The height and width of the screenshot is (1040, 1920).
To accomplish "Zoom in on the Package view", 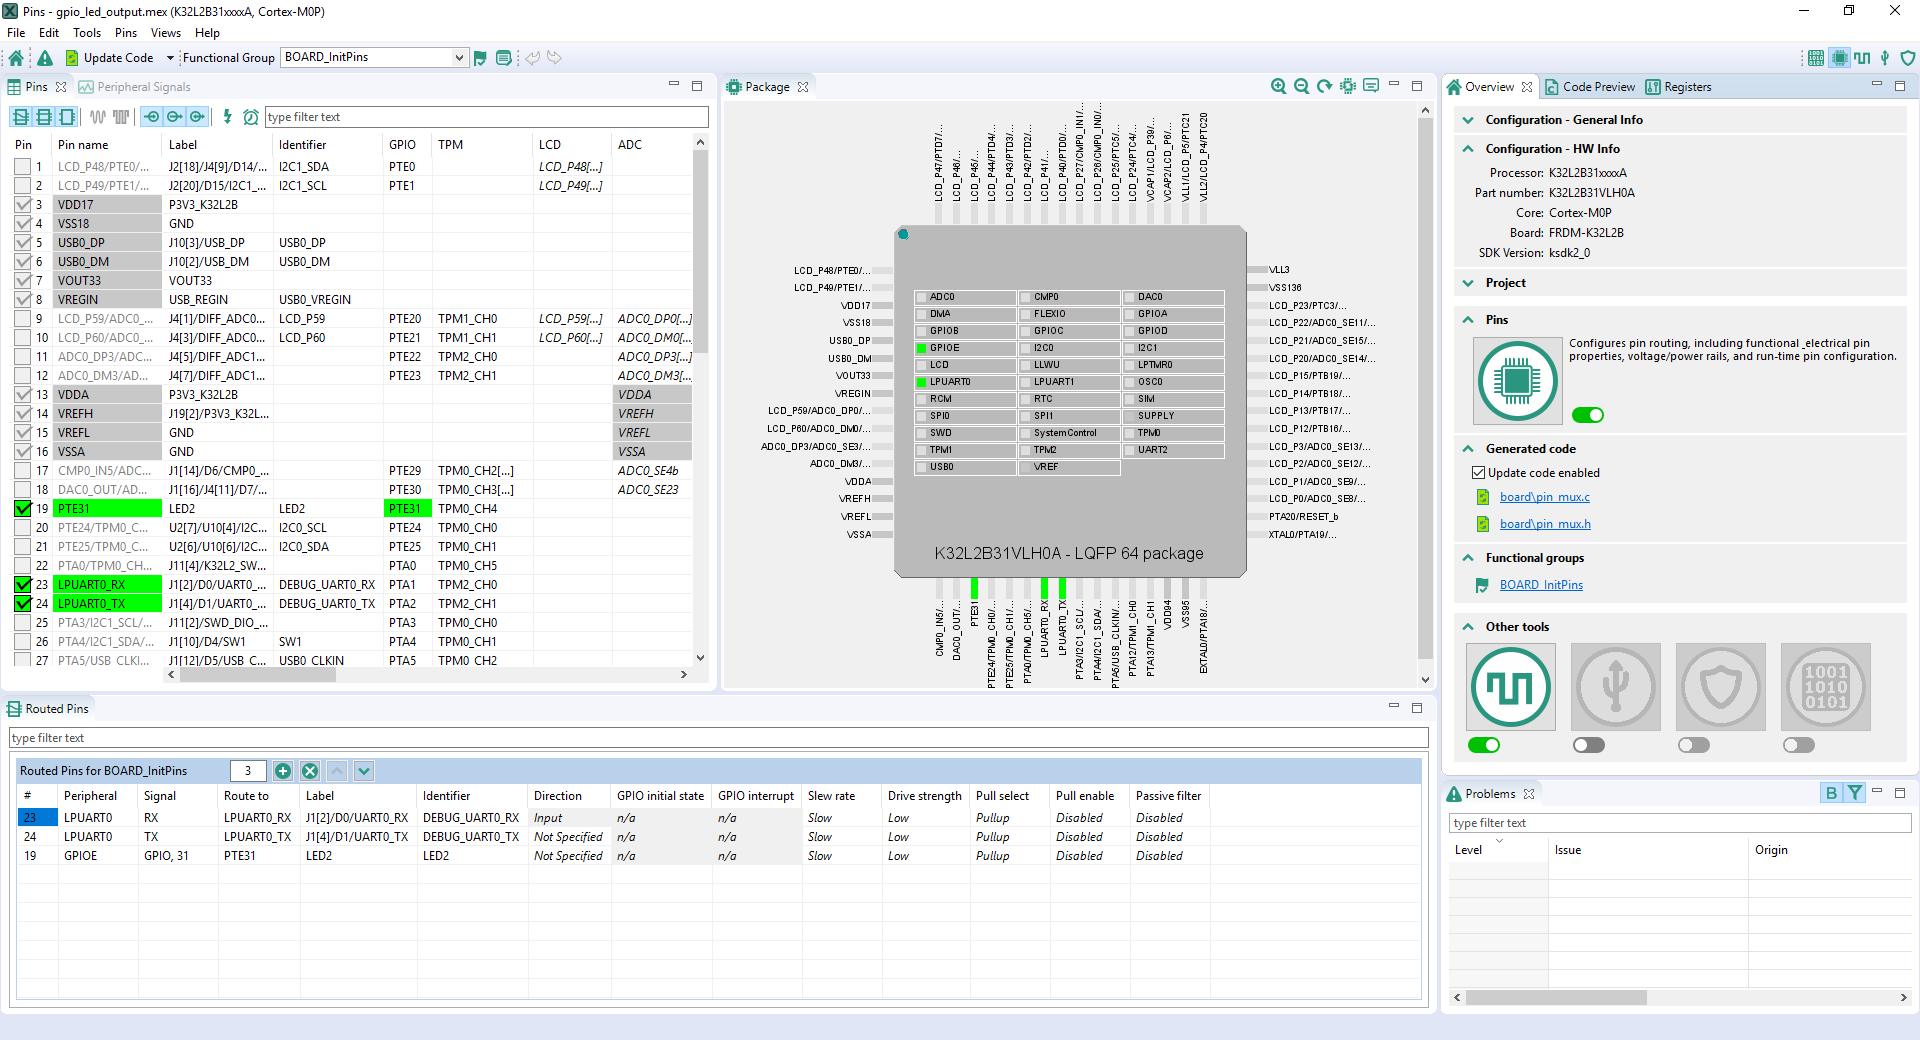I will click(x=1278, y=87).
